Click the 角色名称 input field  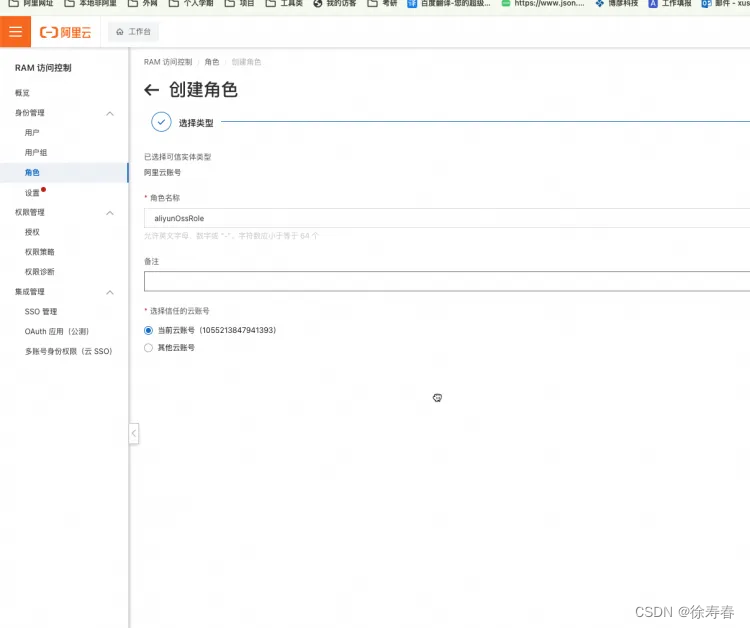[x=447, y=218]
